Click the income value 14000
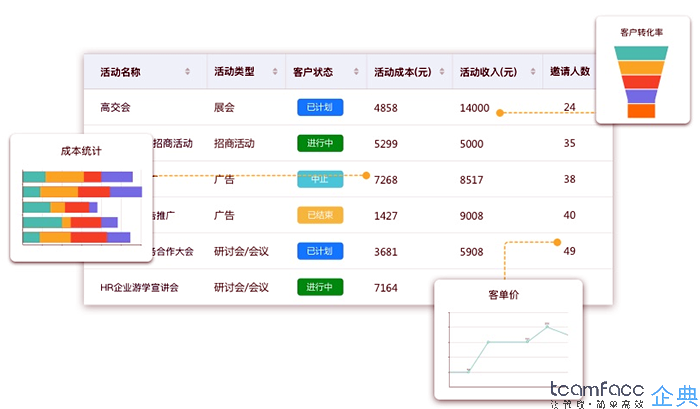This screenshot has width=700, height=409. (475, 108)
